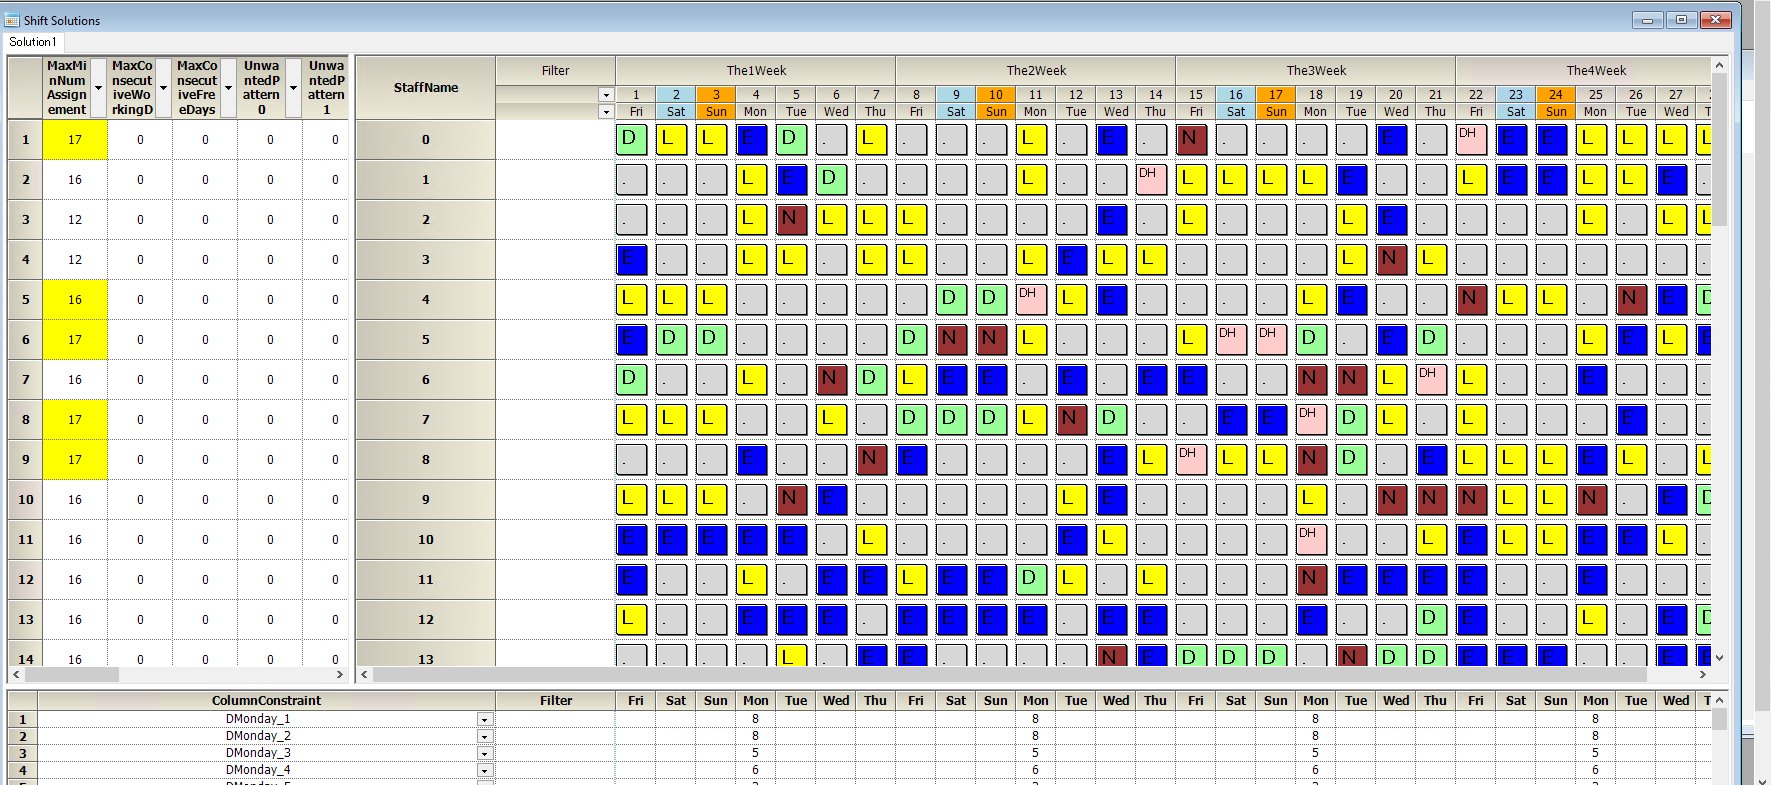
Task: Click schedule grid vertical scrollbar down arrow
Action: [x=1719, y=658]
